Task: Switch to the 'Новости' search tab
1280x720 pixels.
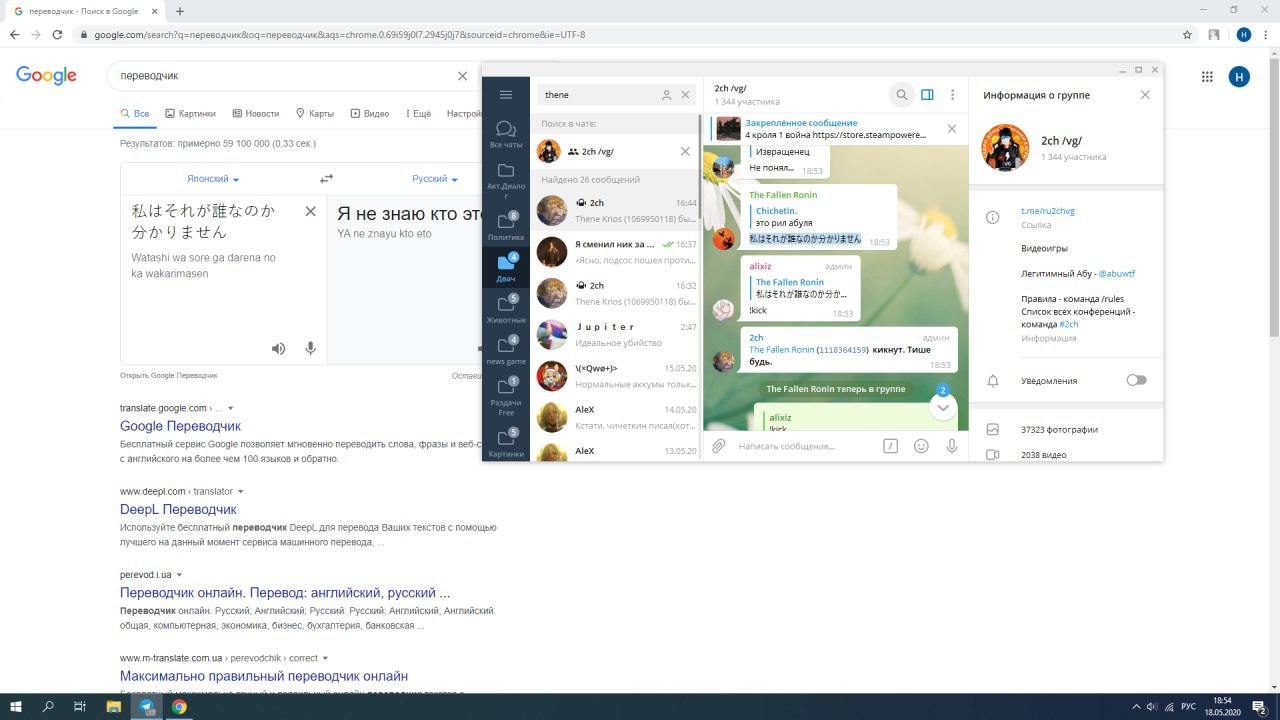Action: click(x=255, y=114)
